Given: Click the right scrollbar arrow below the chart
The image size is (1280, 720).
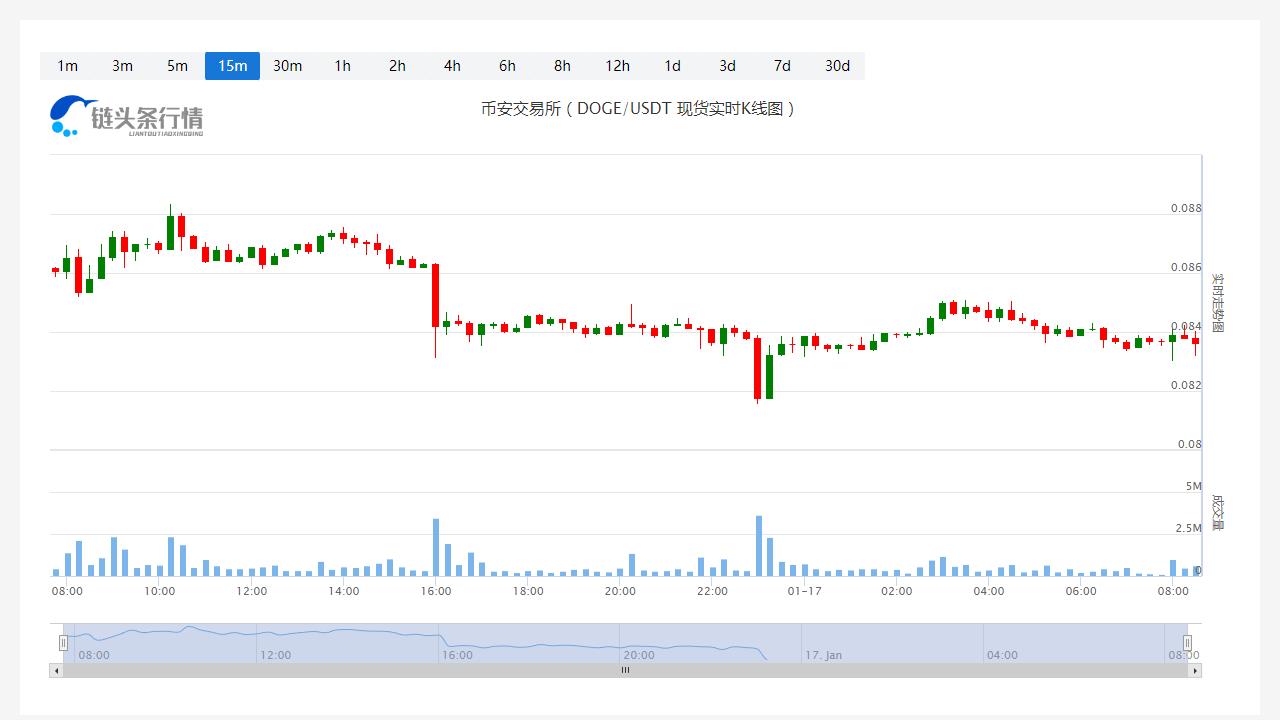Looking at the screenshot, I should click(x=1194, y=671).
